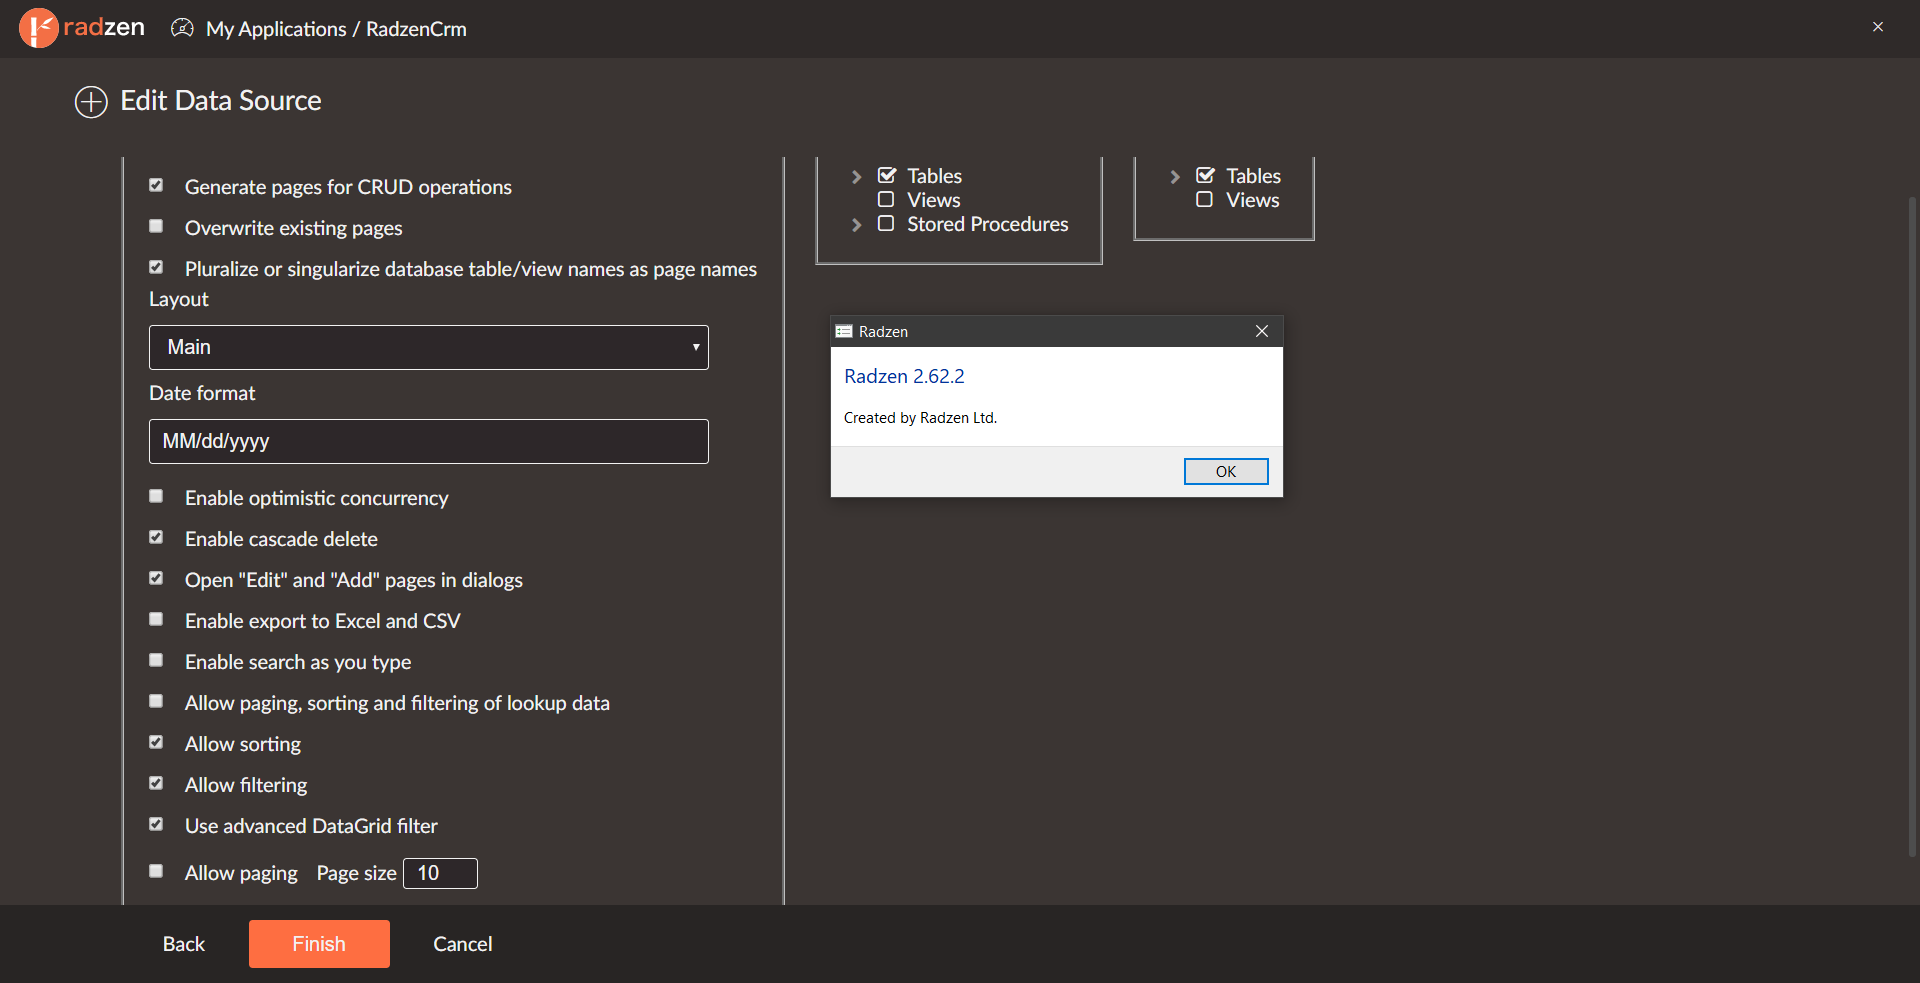Viewport: 1920px width, 983px height.
Task: Open the Layout dropdown set to Main
Action: point(429,347)
